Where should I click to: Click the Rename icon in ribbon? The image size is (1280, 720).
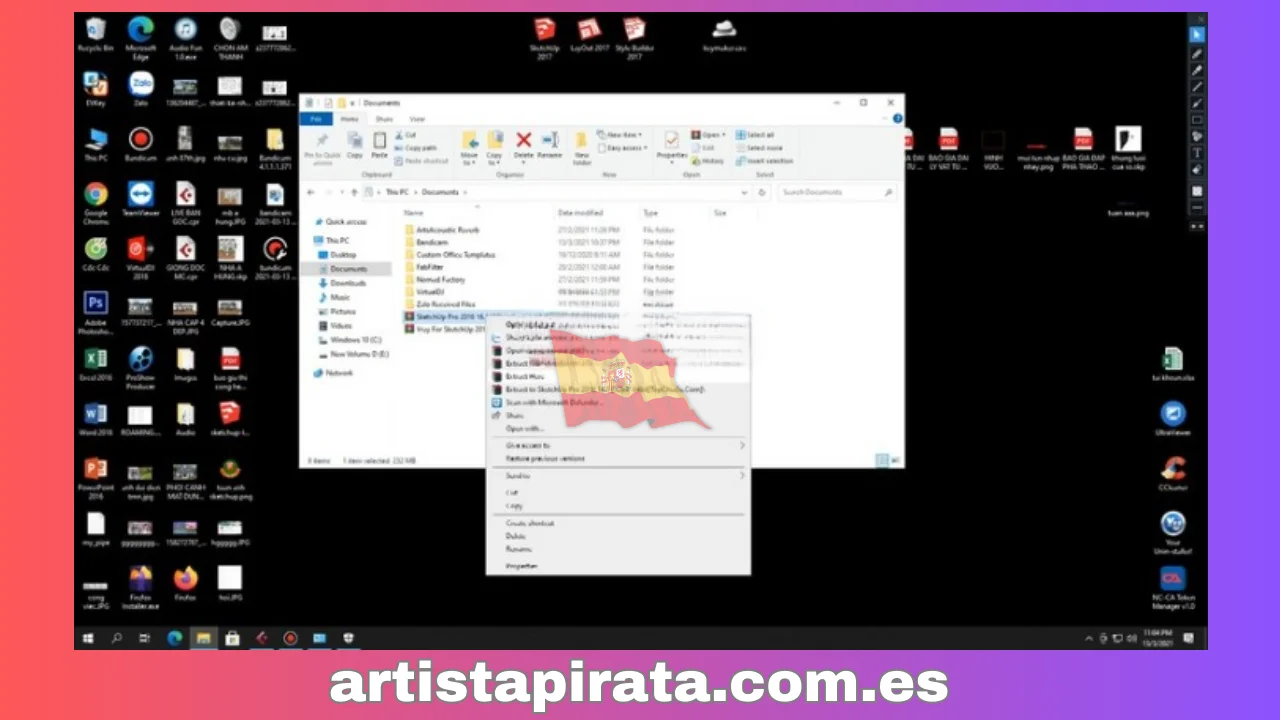click(x=549, y=140)
